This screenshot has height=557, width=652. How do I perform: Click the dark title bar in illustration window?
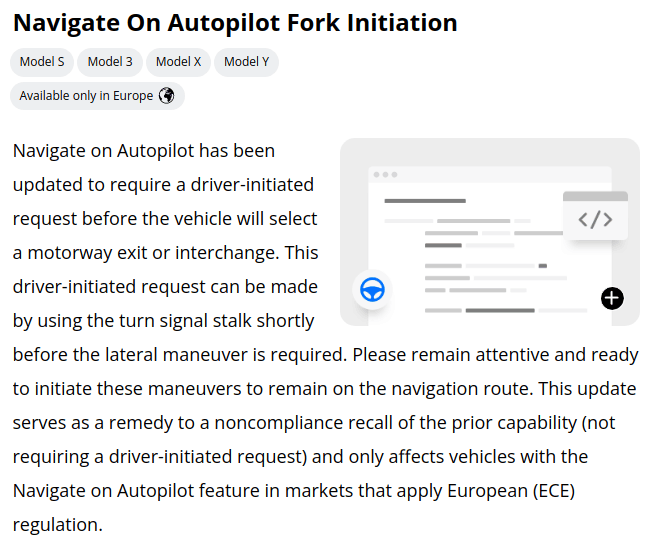(x=425, y=201)
